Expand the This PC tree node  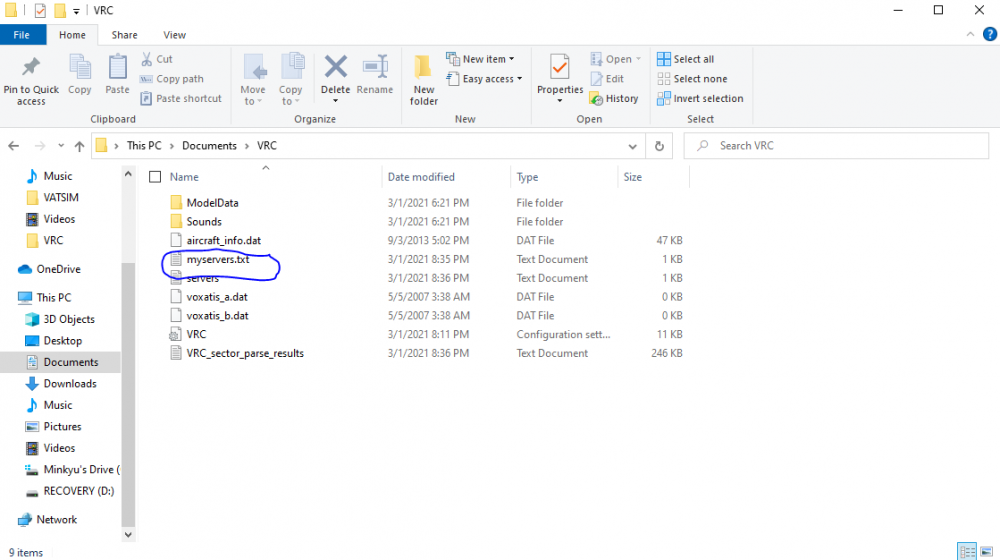(x=10, y=298)
